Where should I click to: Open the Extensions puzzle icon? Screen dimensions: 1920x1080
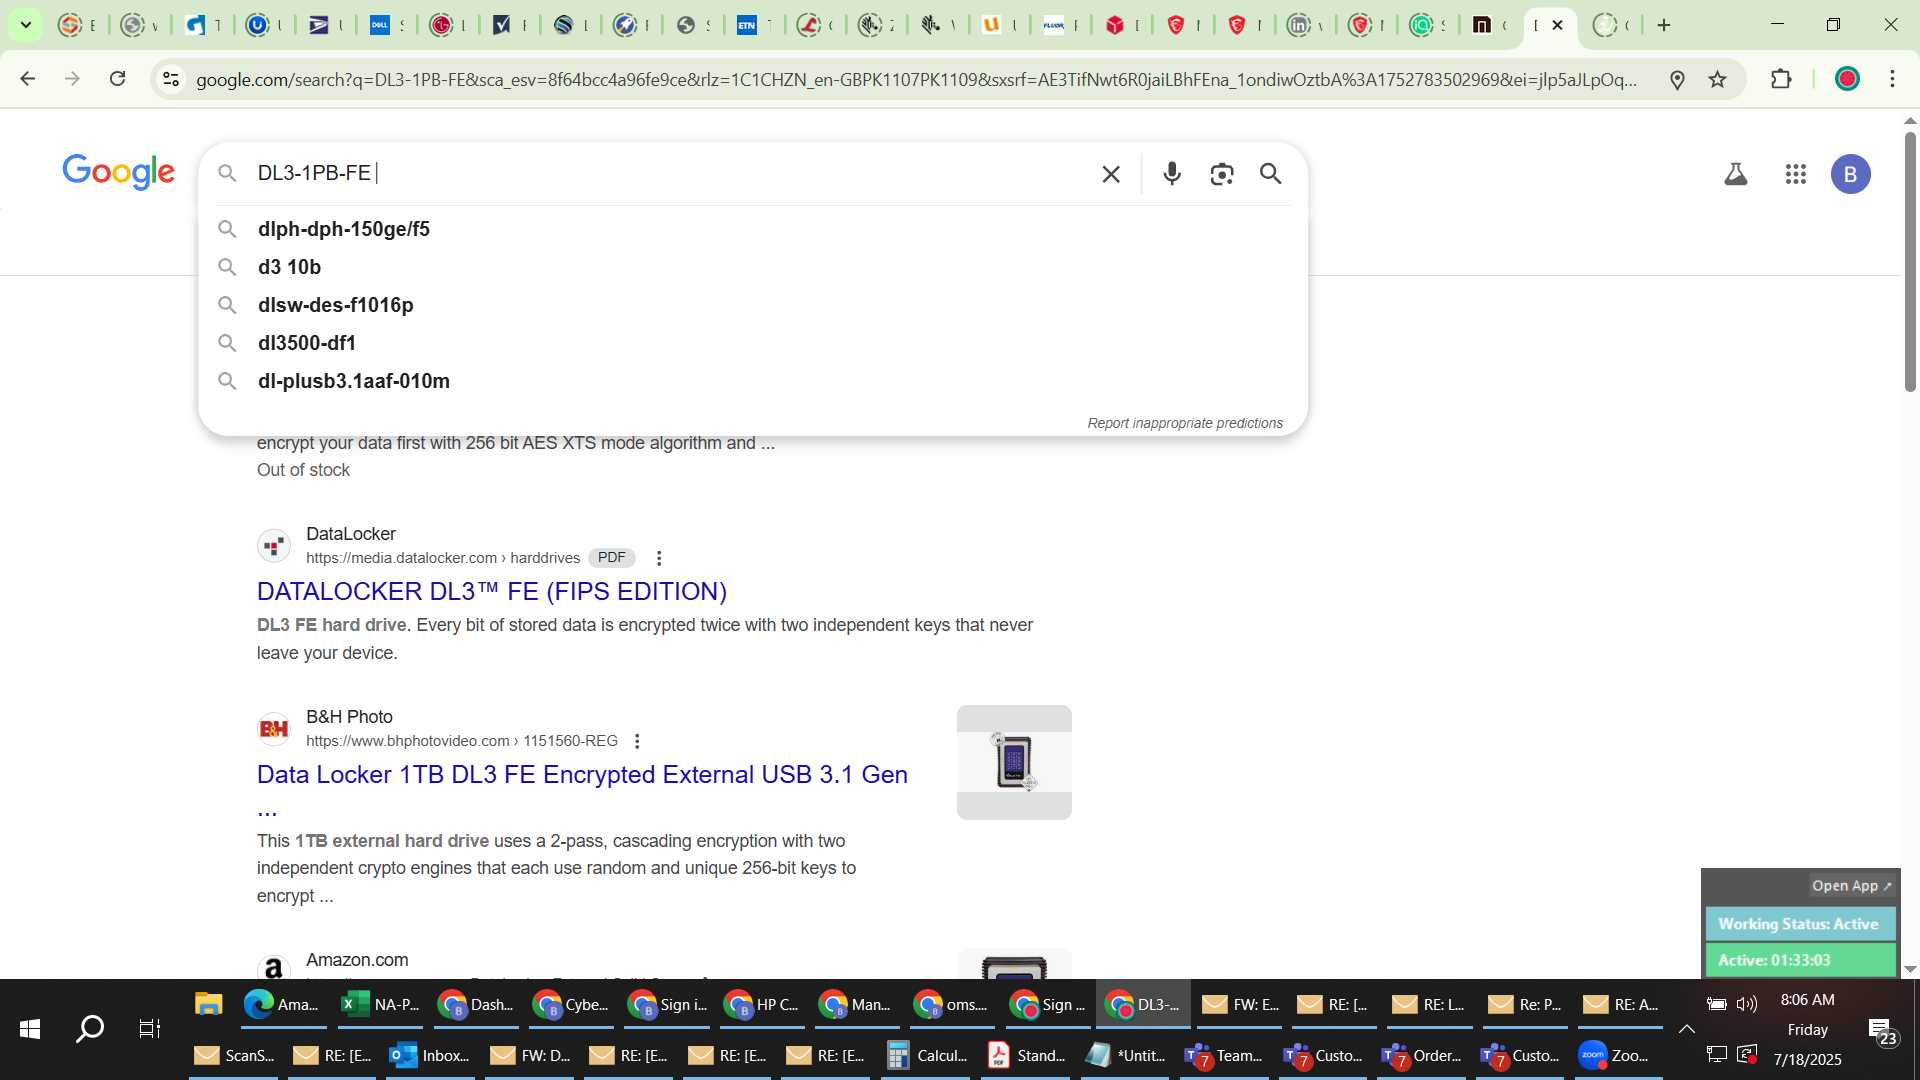click(x=1781, y=79)
